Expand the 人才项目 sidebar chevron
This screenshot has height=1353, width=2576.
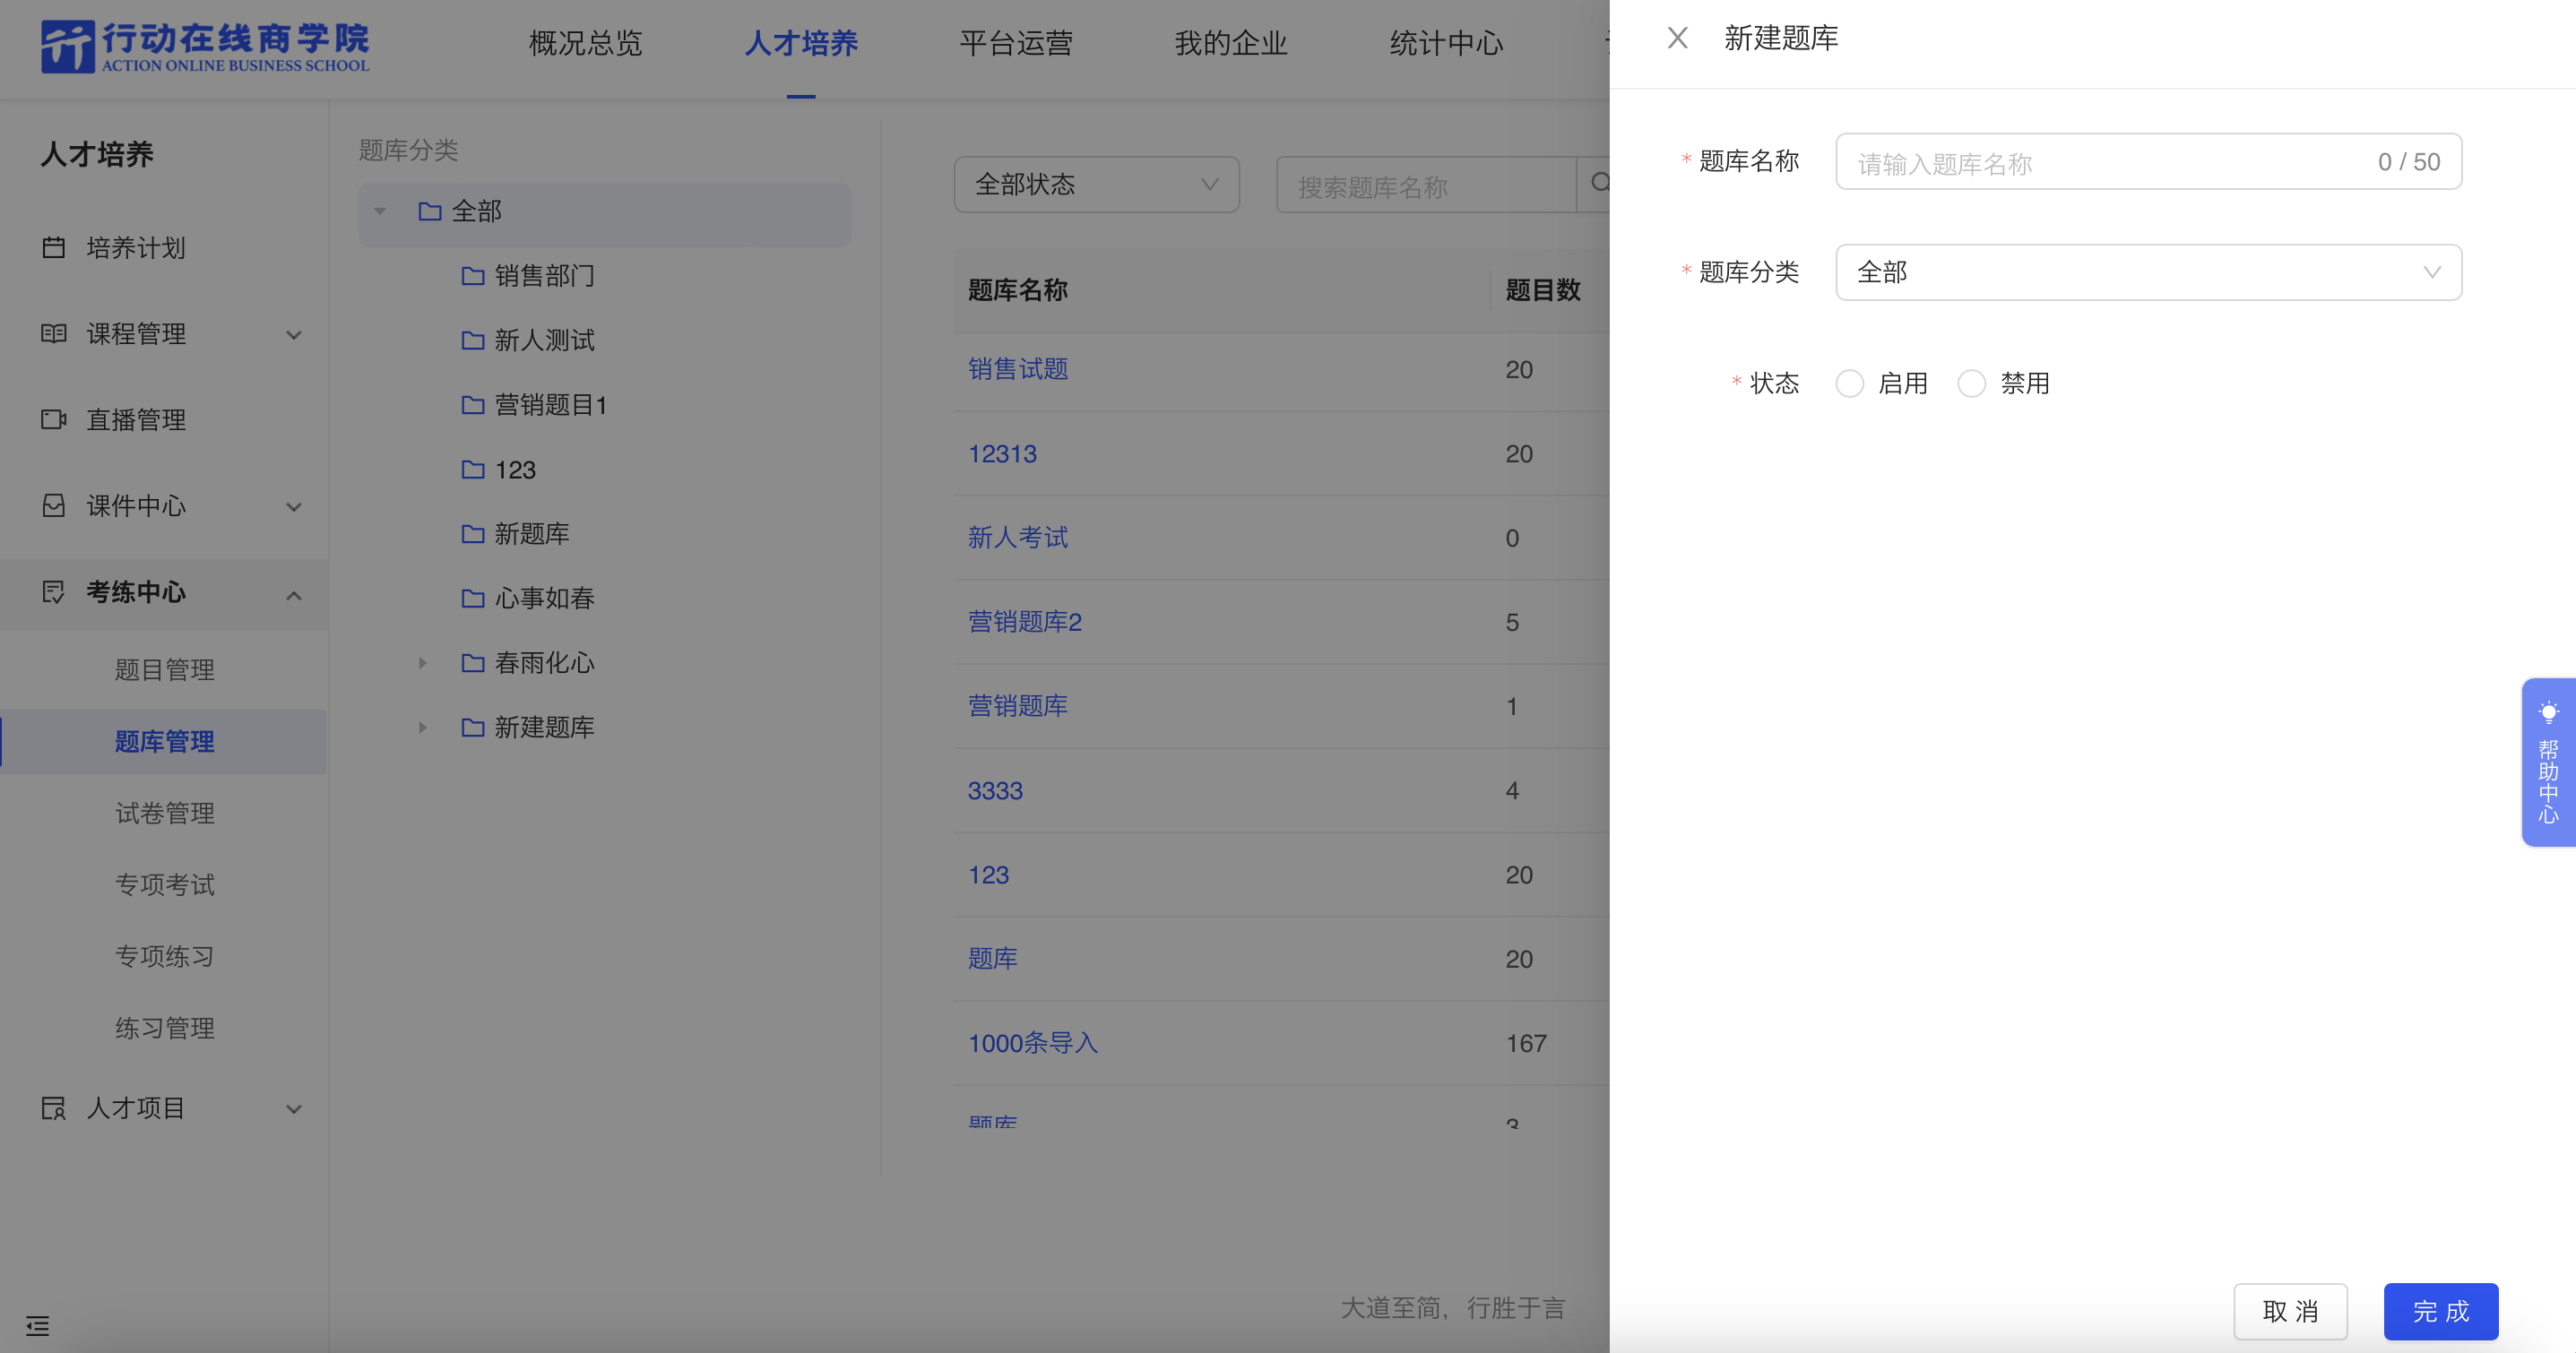click(x=294, y=1108)
